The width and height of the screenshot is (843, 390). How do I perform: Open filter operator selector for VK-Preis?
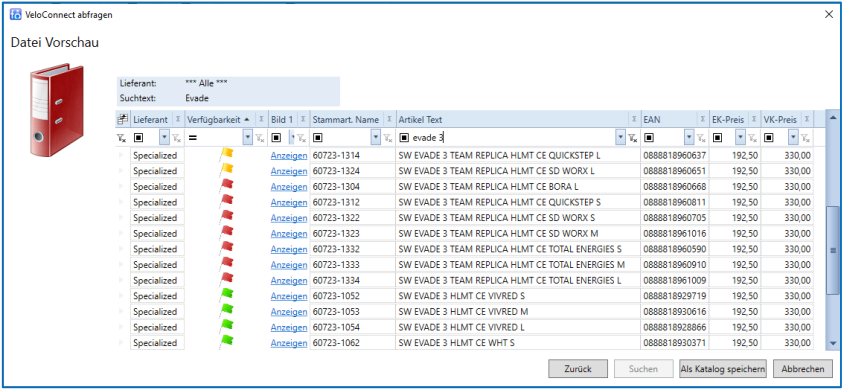tap(769, 138)
